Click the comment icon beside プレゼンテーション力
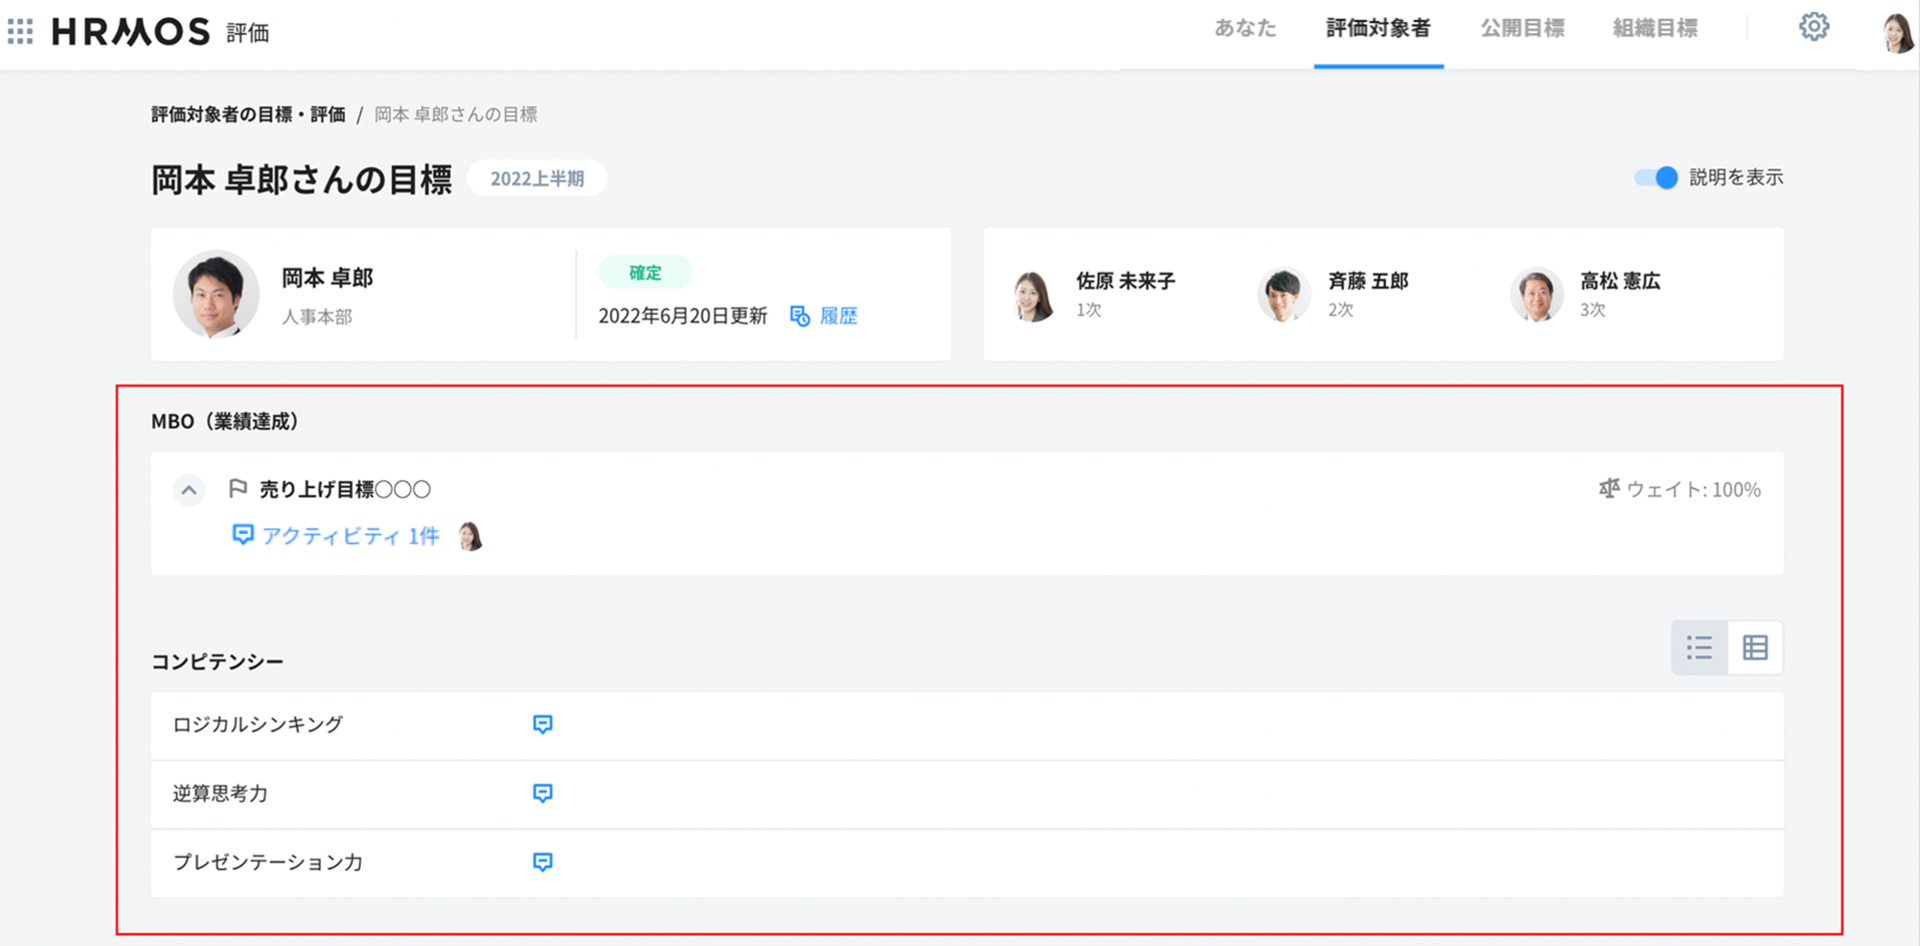This screenshot has width=1920, height=946. [542, 862]
